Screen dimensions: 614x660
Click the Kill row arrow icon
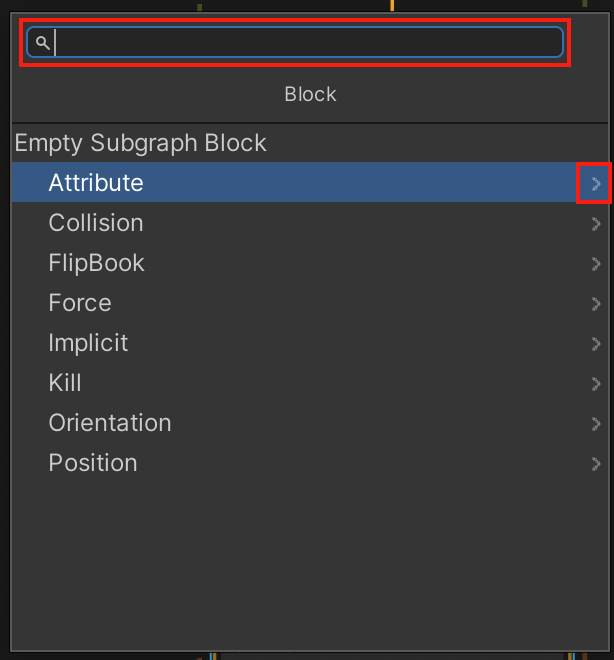[595, 383]
